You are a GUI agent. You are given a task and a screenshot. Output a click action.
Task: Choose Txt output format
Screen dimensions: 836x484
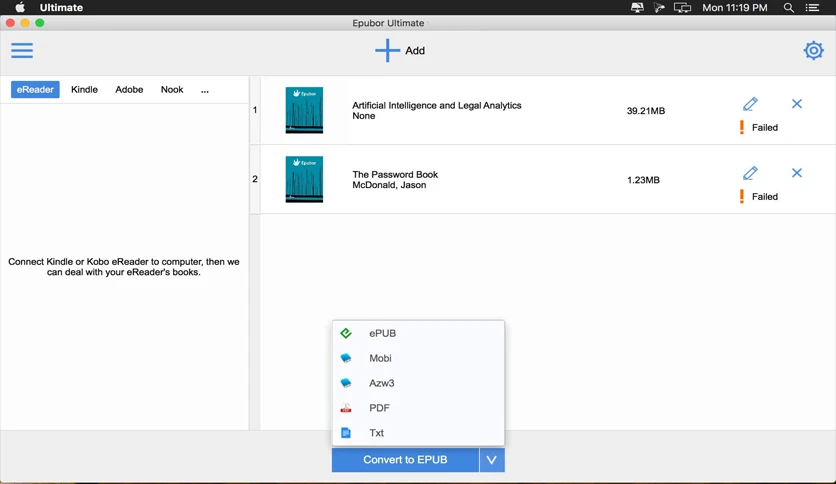tap(418, 433)
